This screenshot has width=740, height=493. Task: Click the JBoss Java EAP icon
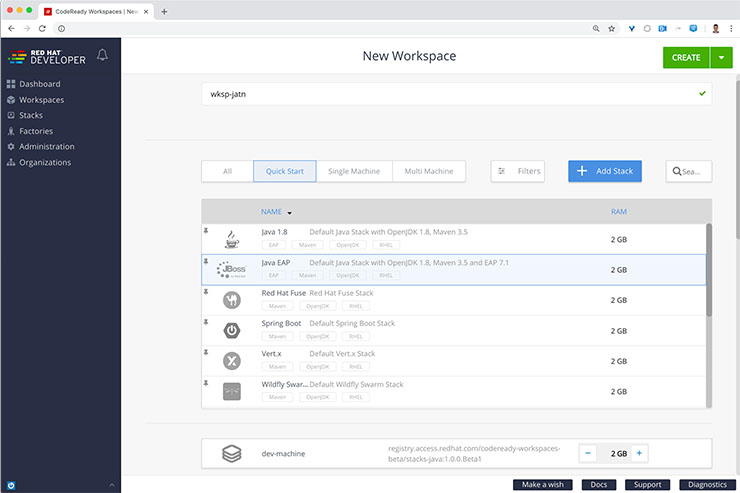tap(231, 269)
